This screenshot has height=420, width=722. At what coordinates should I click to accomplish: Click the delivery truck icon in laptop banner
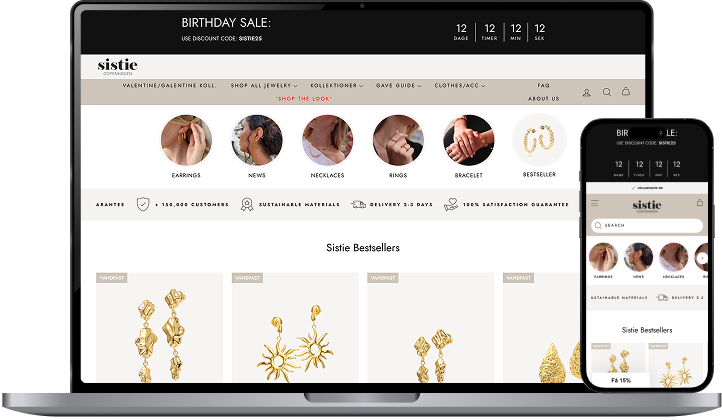(358, 204)
